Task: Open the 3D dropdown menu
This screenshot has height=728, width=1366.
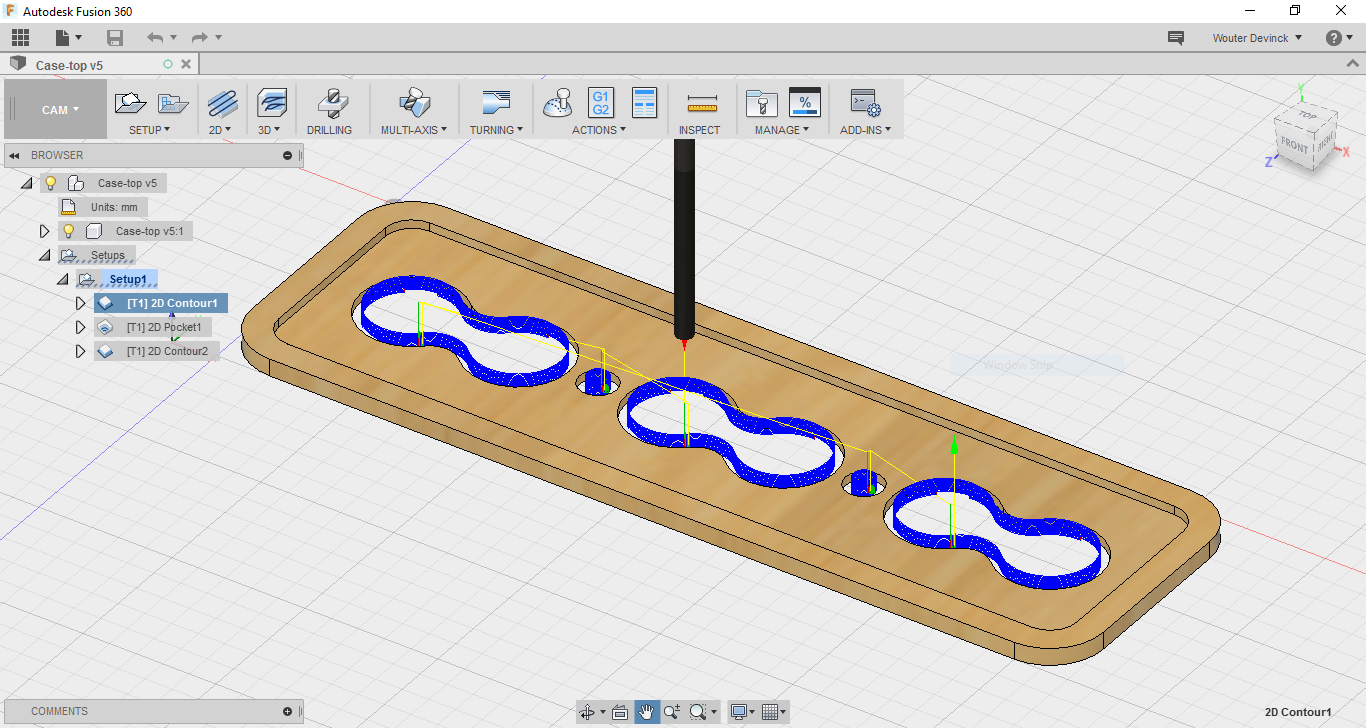Action: [270, 130]
